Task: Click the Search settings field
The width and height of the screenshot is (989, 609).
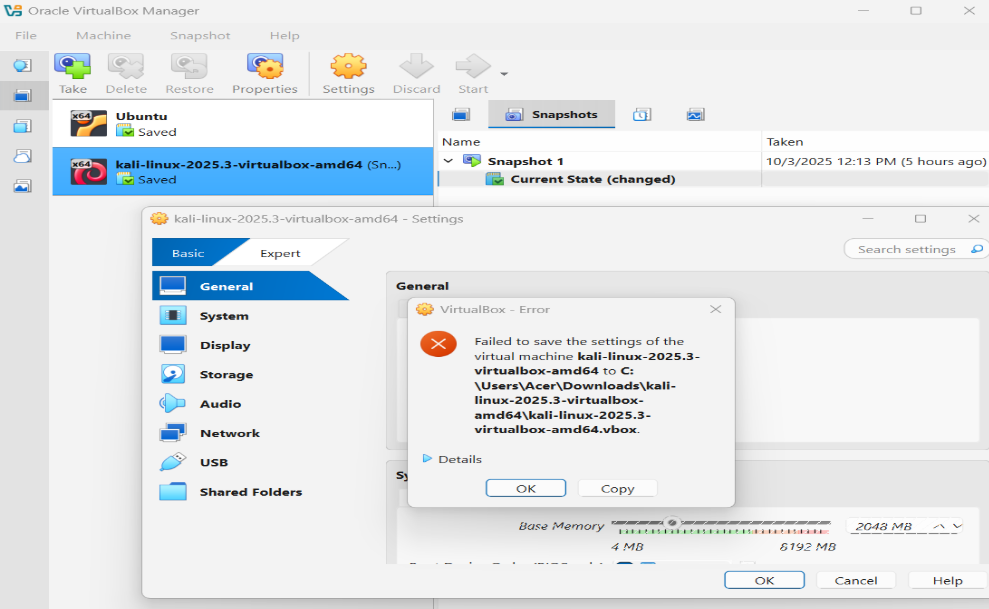Action: [x=906, y=250]
